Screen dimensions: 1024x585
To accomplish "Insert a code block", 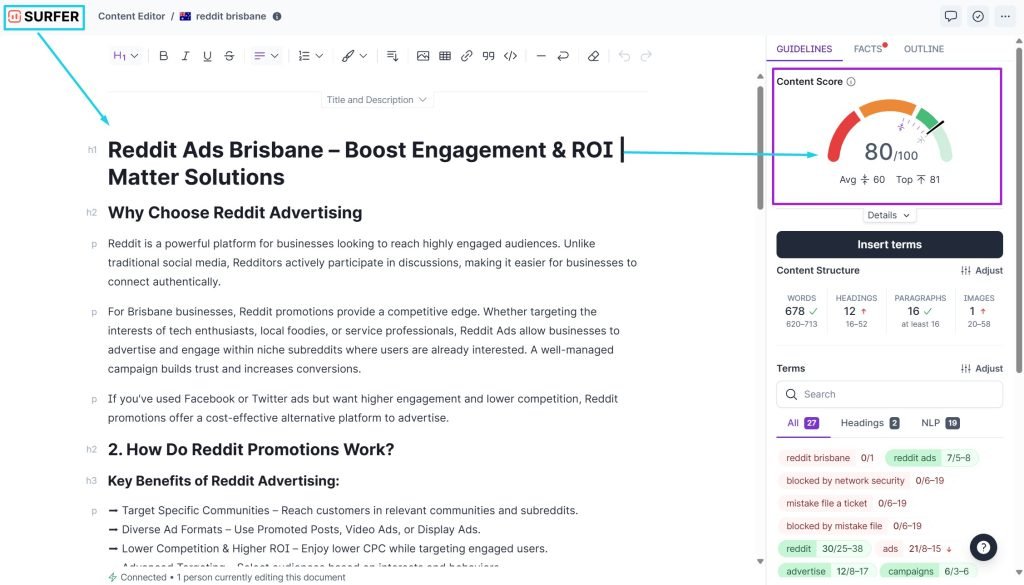I will click(x=511, y=56).
